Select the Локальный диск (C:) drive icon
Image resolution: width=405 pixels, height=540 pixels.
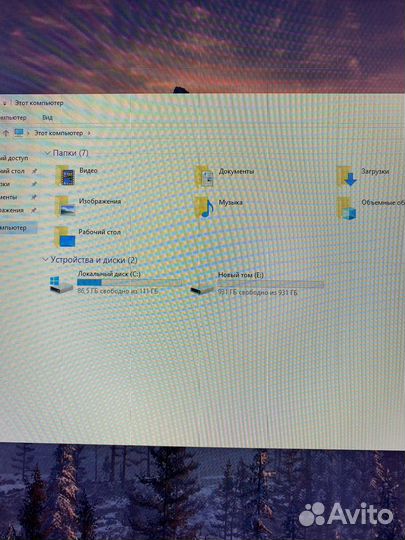[61, 284]
